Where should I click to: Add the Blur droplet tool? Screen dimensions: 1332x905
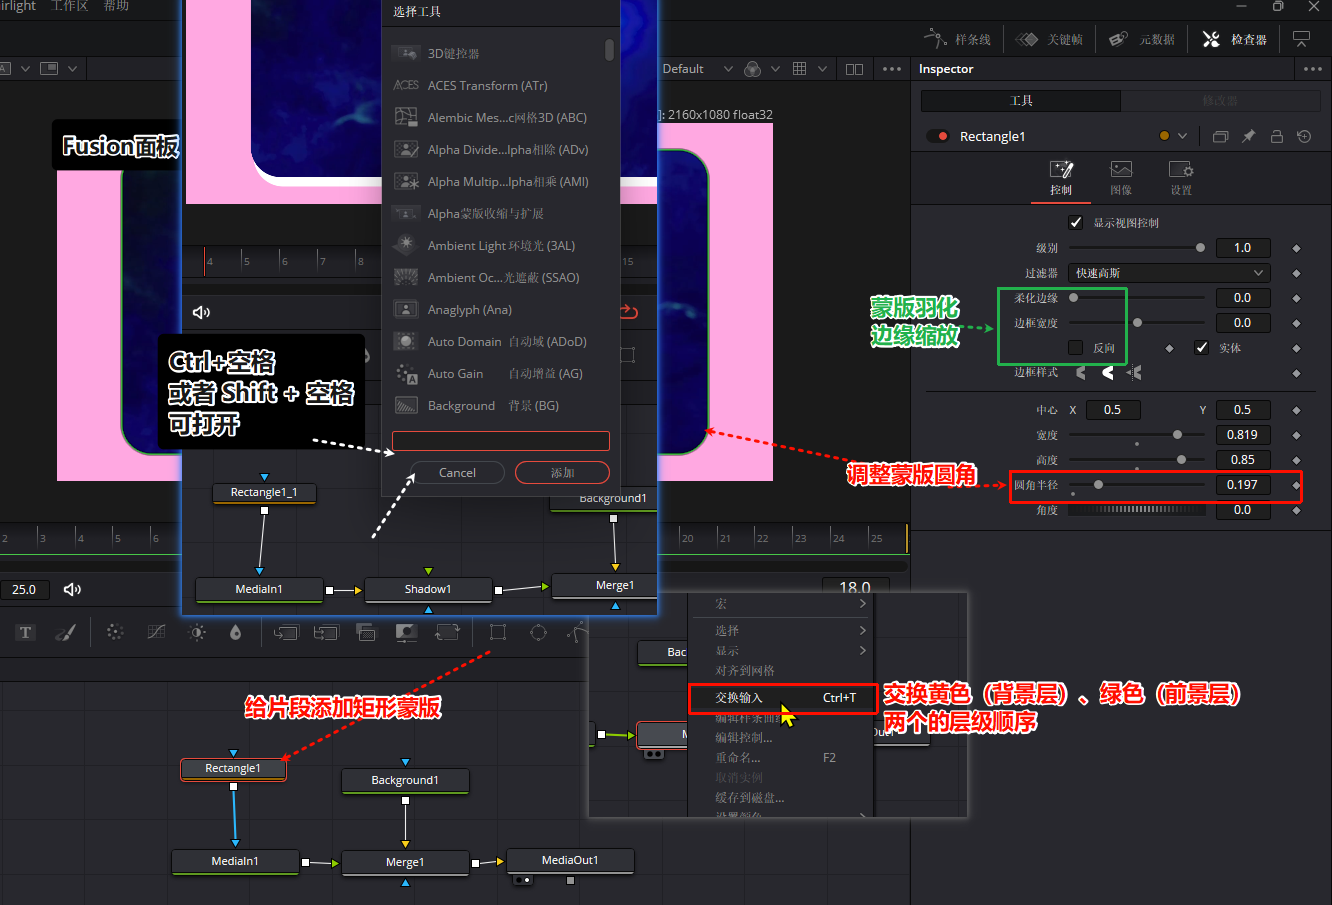coord(235,632)
